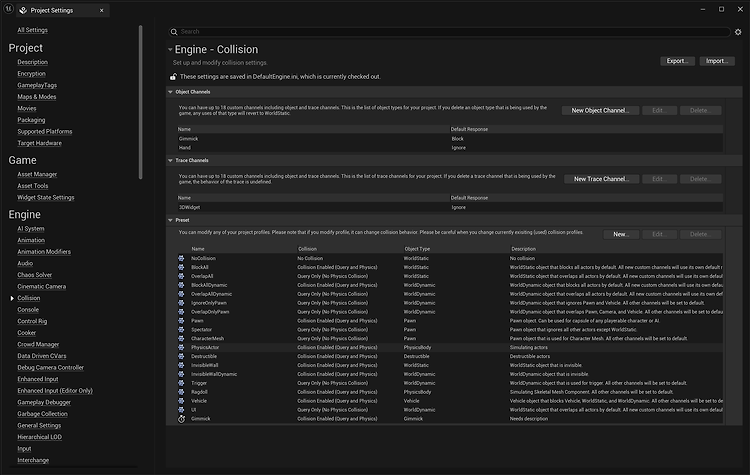Click the preset icon beside PhysicsActor
The height and width of the screenshot is (475, 750).
pos(181,347)
